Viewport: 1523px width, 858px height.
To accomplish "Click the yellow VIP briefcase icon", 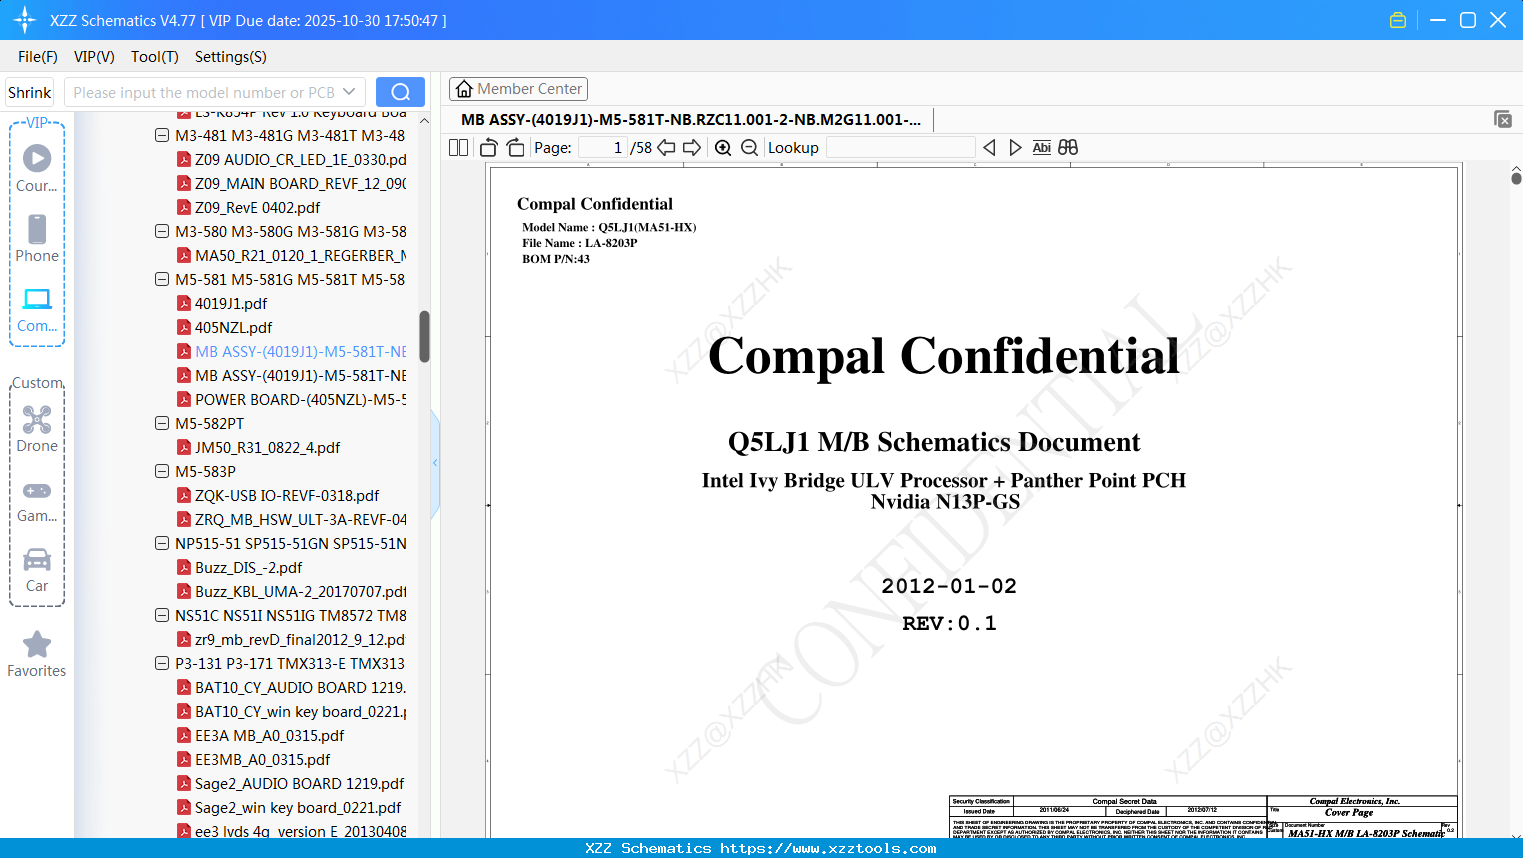I will (x=1398, y=20).
